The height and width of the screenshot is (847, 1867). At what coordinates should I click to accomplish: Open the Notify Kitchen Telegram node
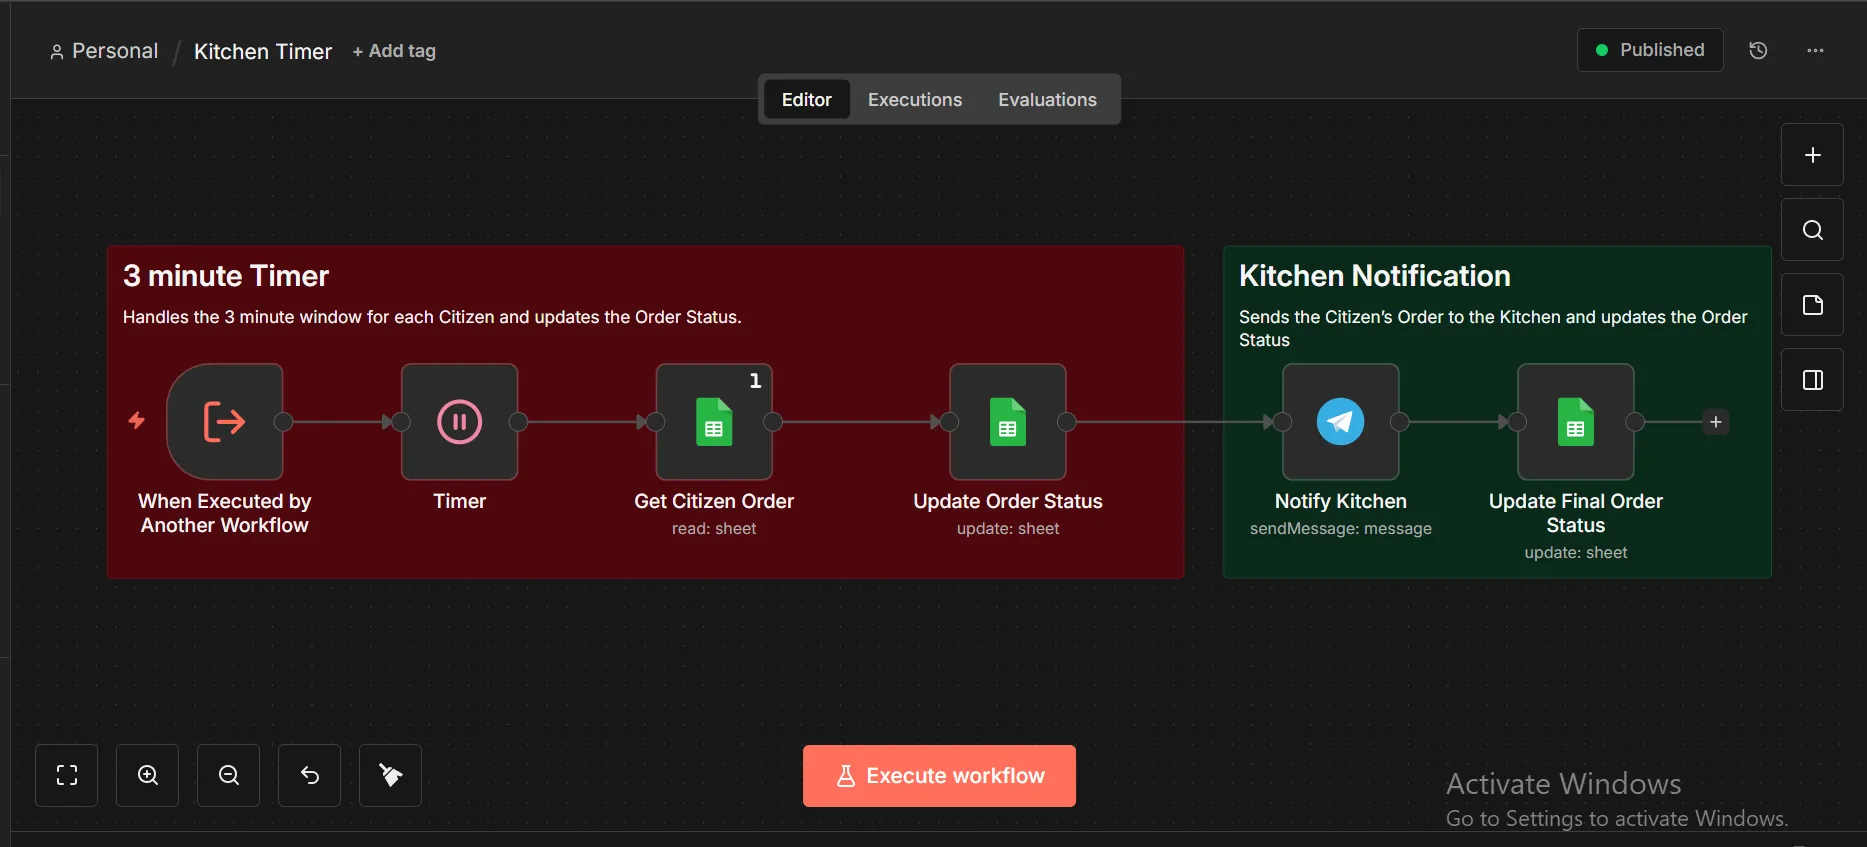click(1341, 422)
